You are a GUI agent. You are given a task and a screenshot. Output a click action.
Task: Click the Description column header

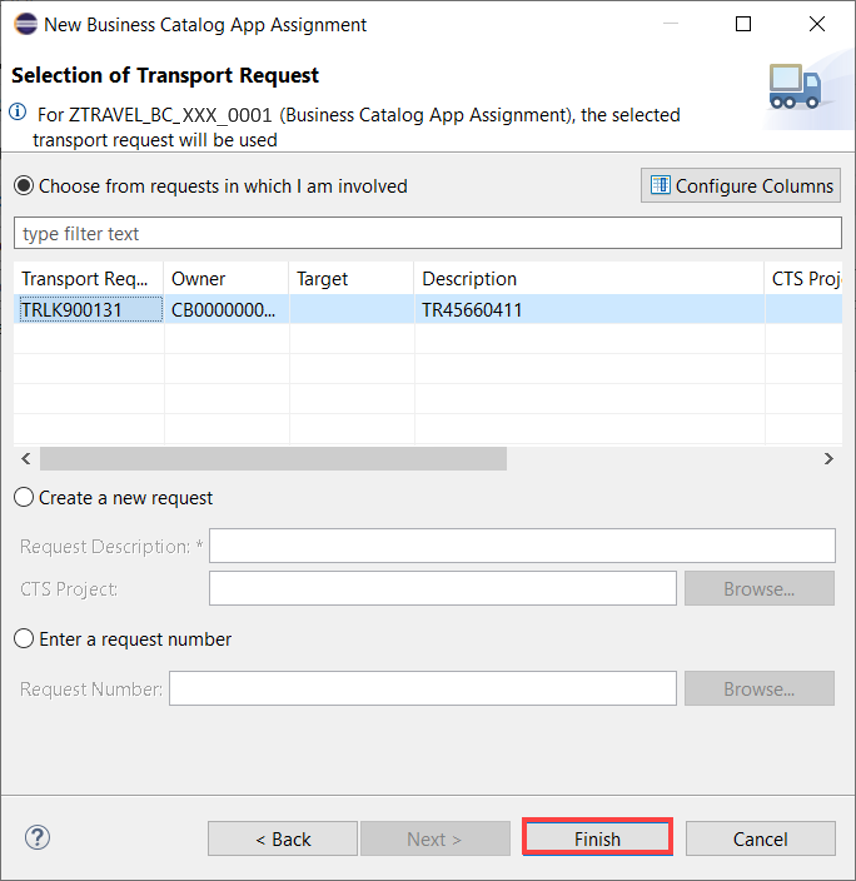coord(589,278)
